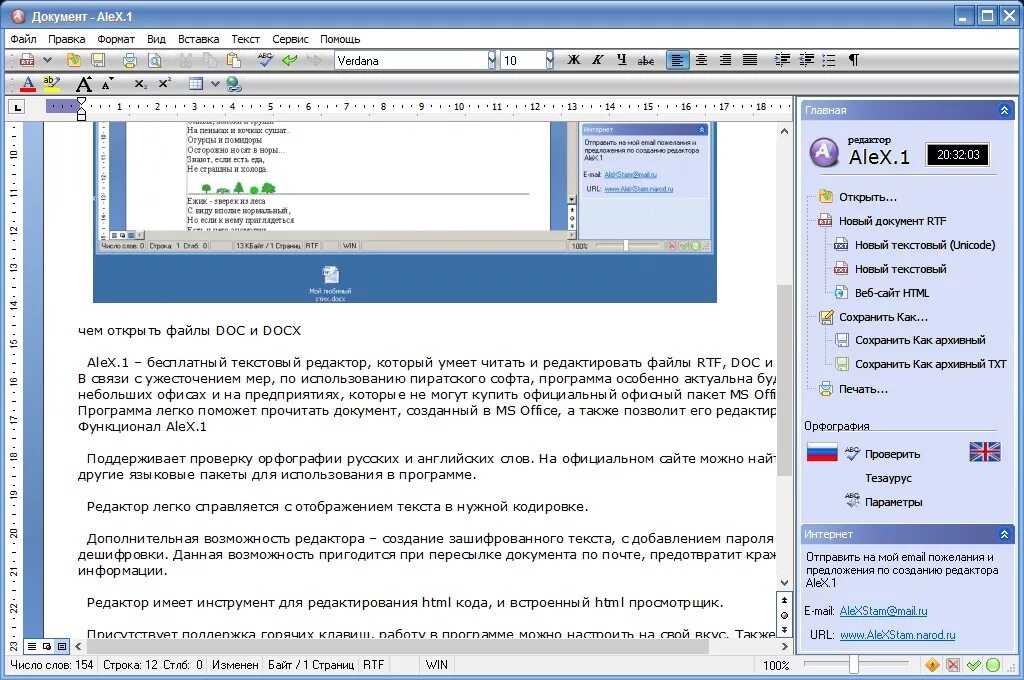The image size is (1024, 680).
Task: Click the green checkmark icon in status bar
Action: pyautogui.click(x=974, y=665)
